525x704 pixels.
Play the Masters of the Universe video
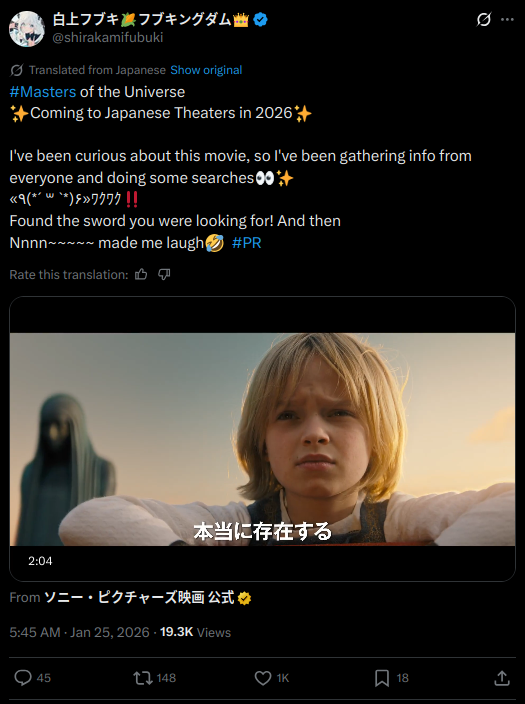point(262,439)
